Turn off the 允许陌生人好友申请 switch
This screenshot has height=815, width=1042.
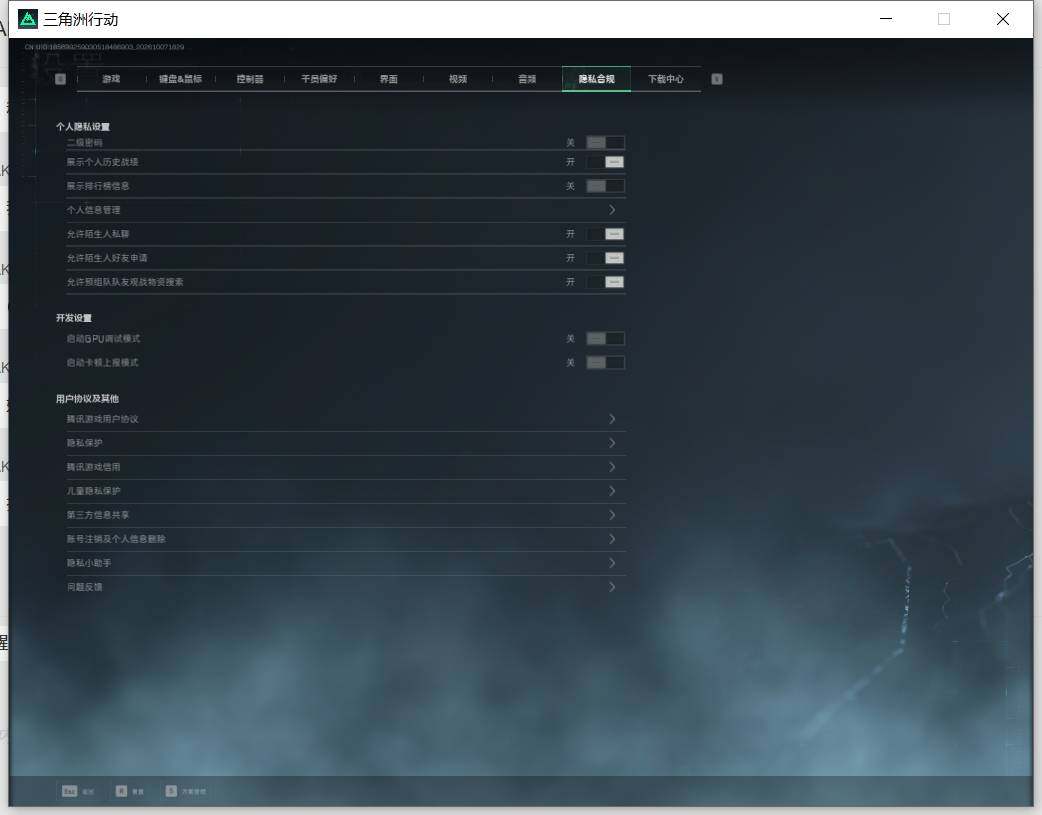[x=605, y=258]
